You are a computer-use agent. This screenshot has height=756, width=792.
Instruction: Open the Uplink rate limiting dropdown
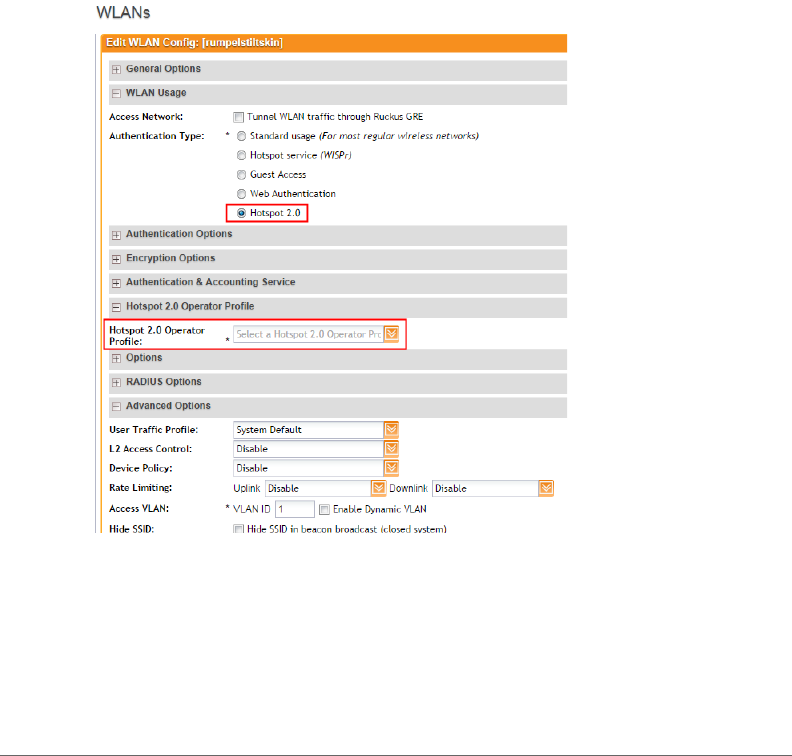(379, 488)
